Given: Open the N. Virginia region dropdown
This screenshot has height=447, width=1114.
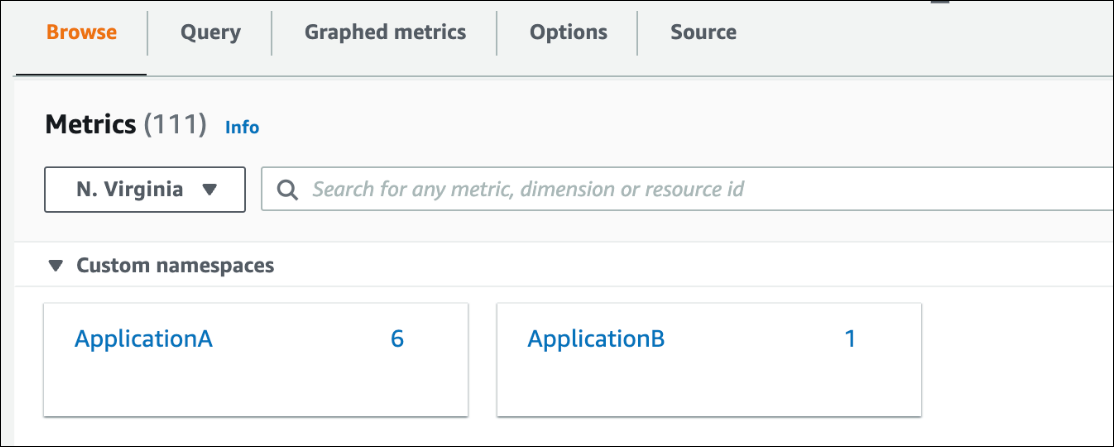Looking at the screenshot, I should coord(145,189).
